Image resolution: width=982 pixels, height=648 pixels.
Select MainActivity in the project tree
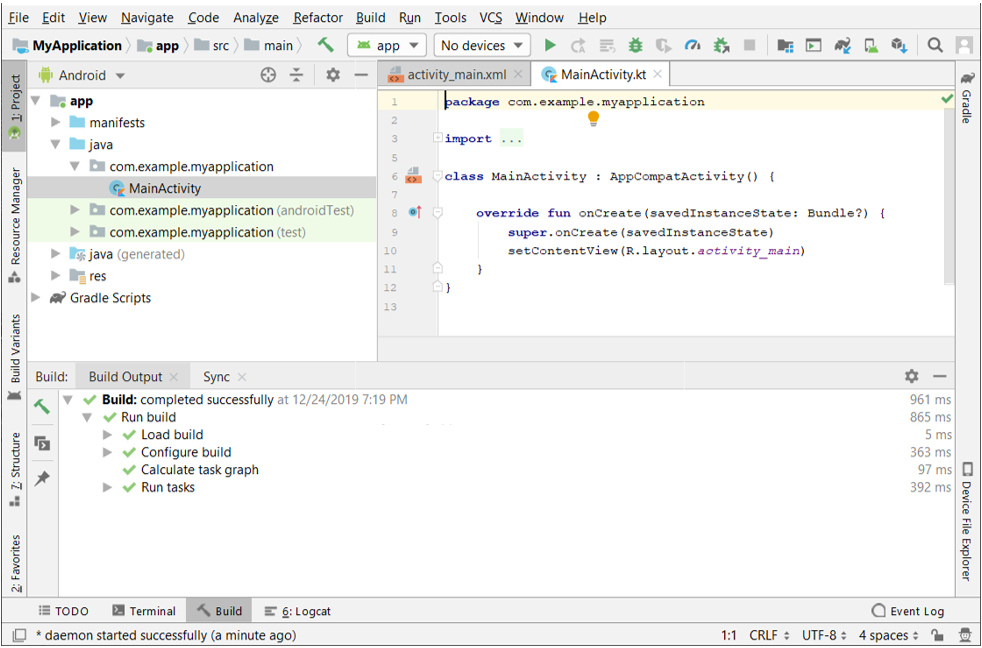[x=164, y=188]
